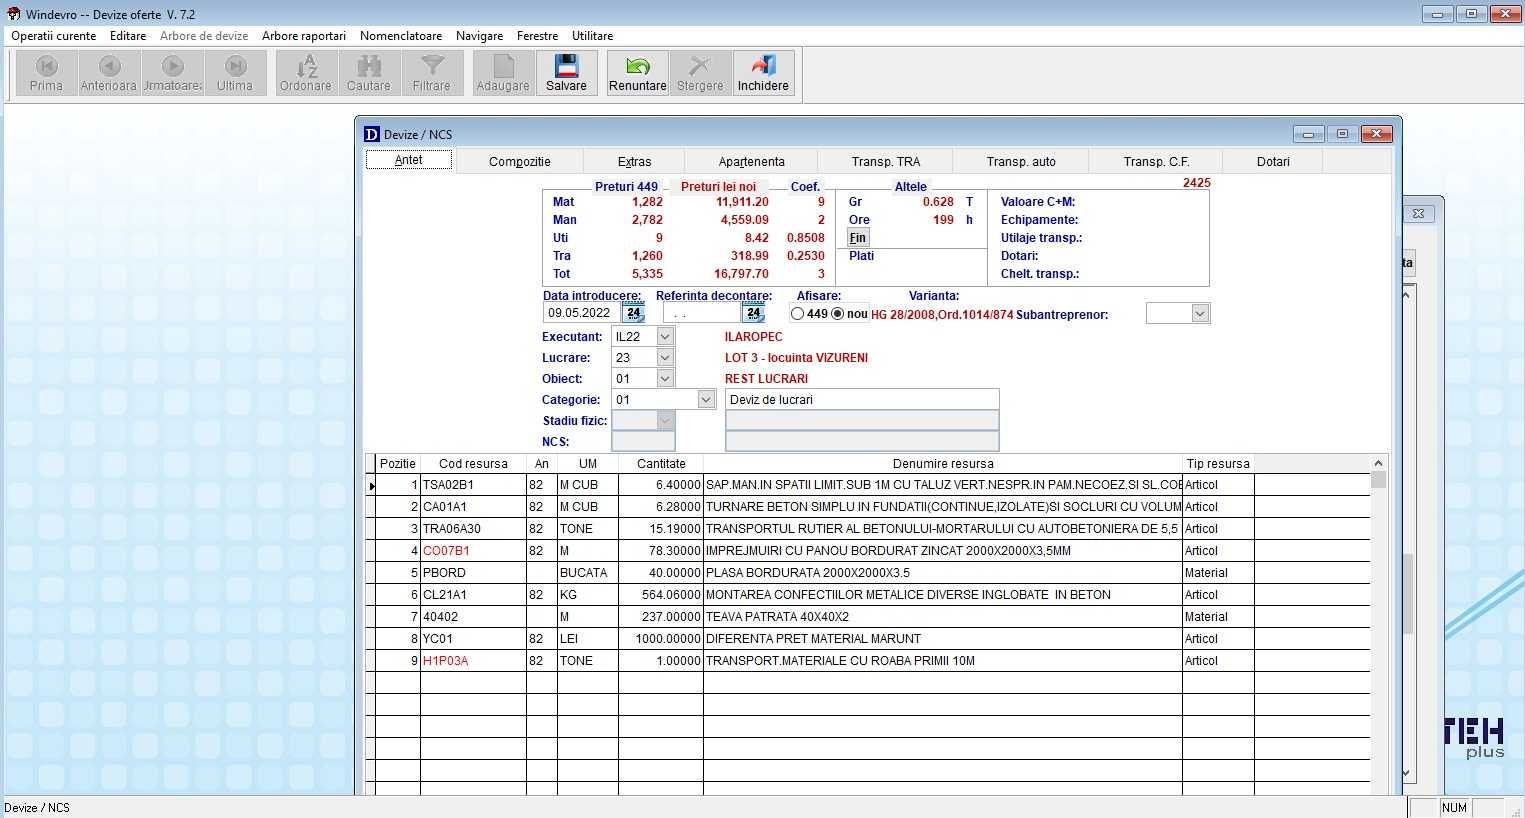
Task: Expand the Subantreprenor dropdown
Action: (x=1200, y=314)
